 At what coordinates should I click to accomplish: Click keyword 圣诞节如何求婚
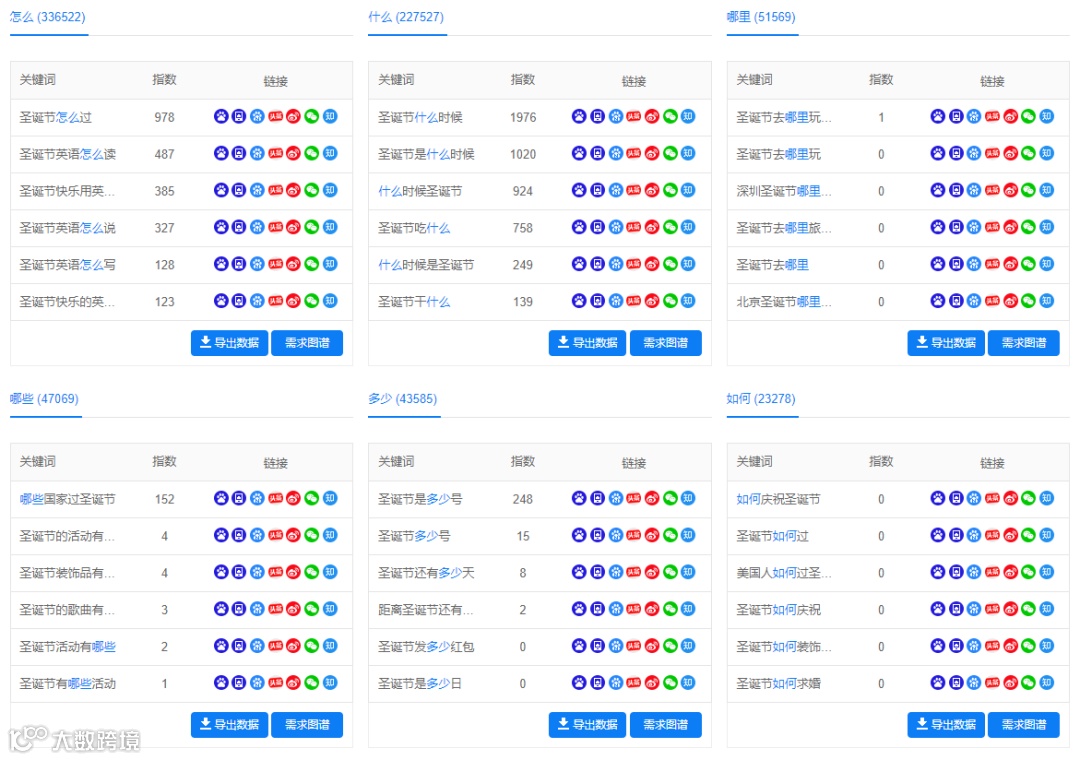coord(778,684)
